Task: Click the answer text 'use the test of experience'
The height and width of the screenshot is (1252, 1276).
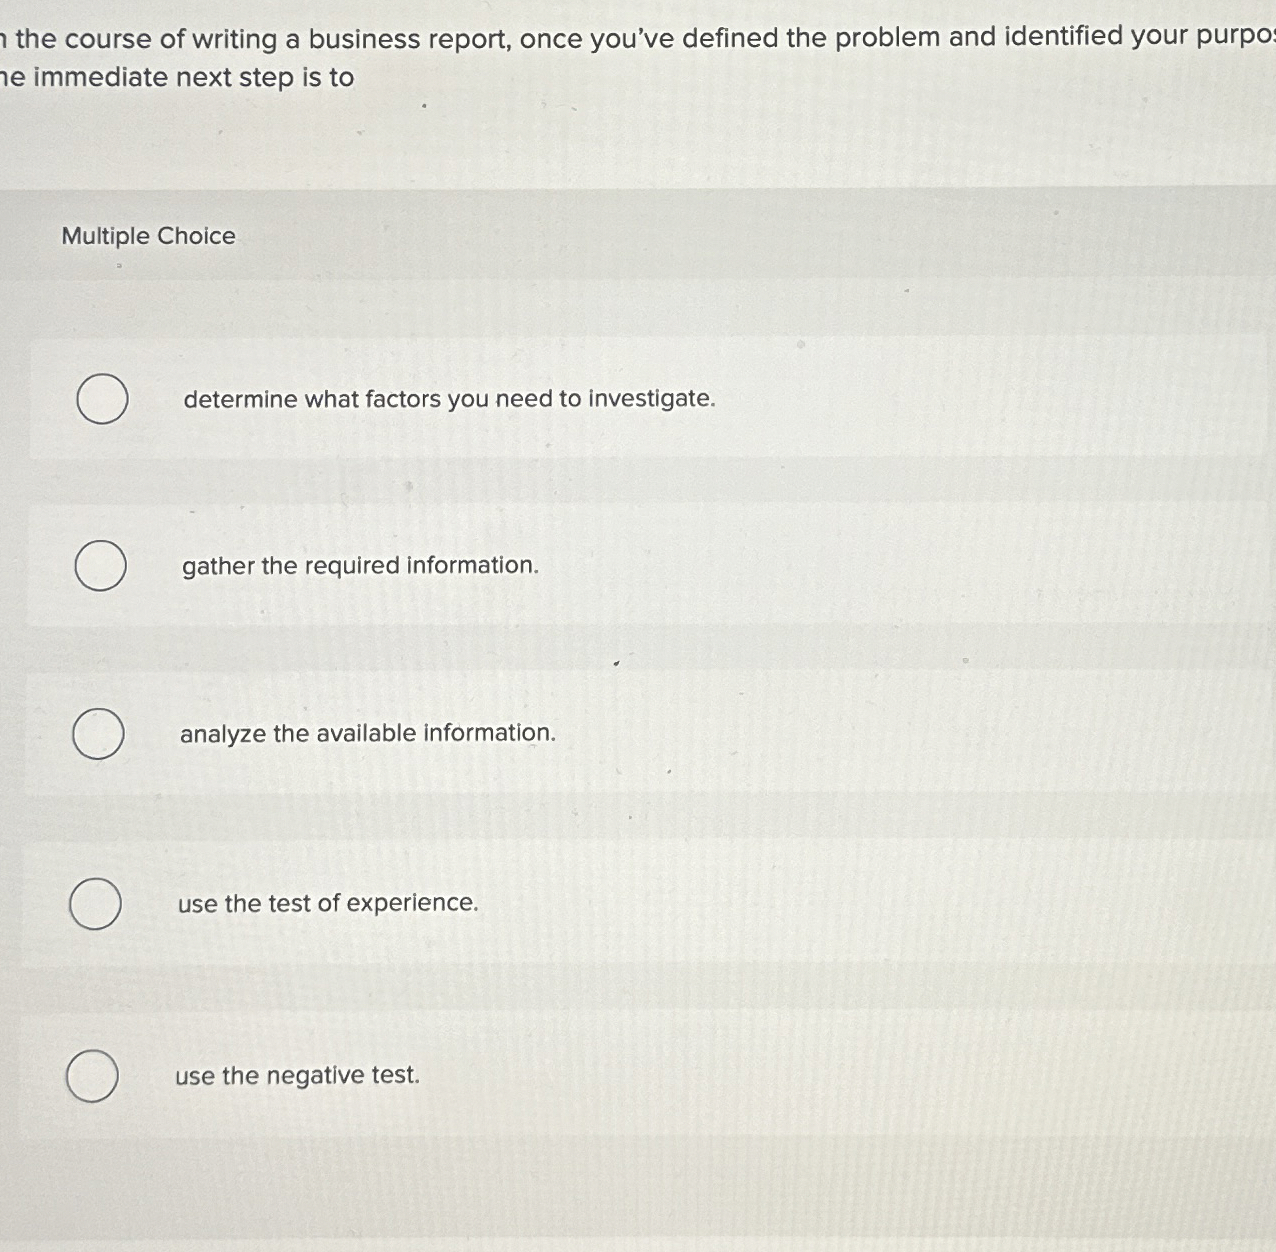Action: tap(328, 903)
